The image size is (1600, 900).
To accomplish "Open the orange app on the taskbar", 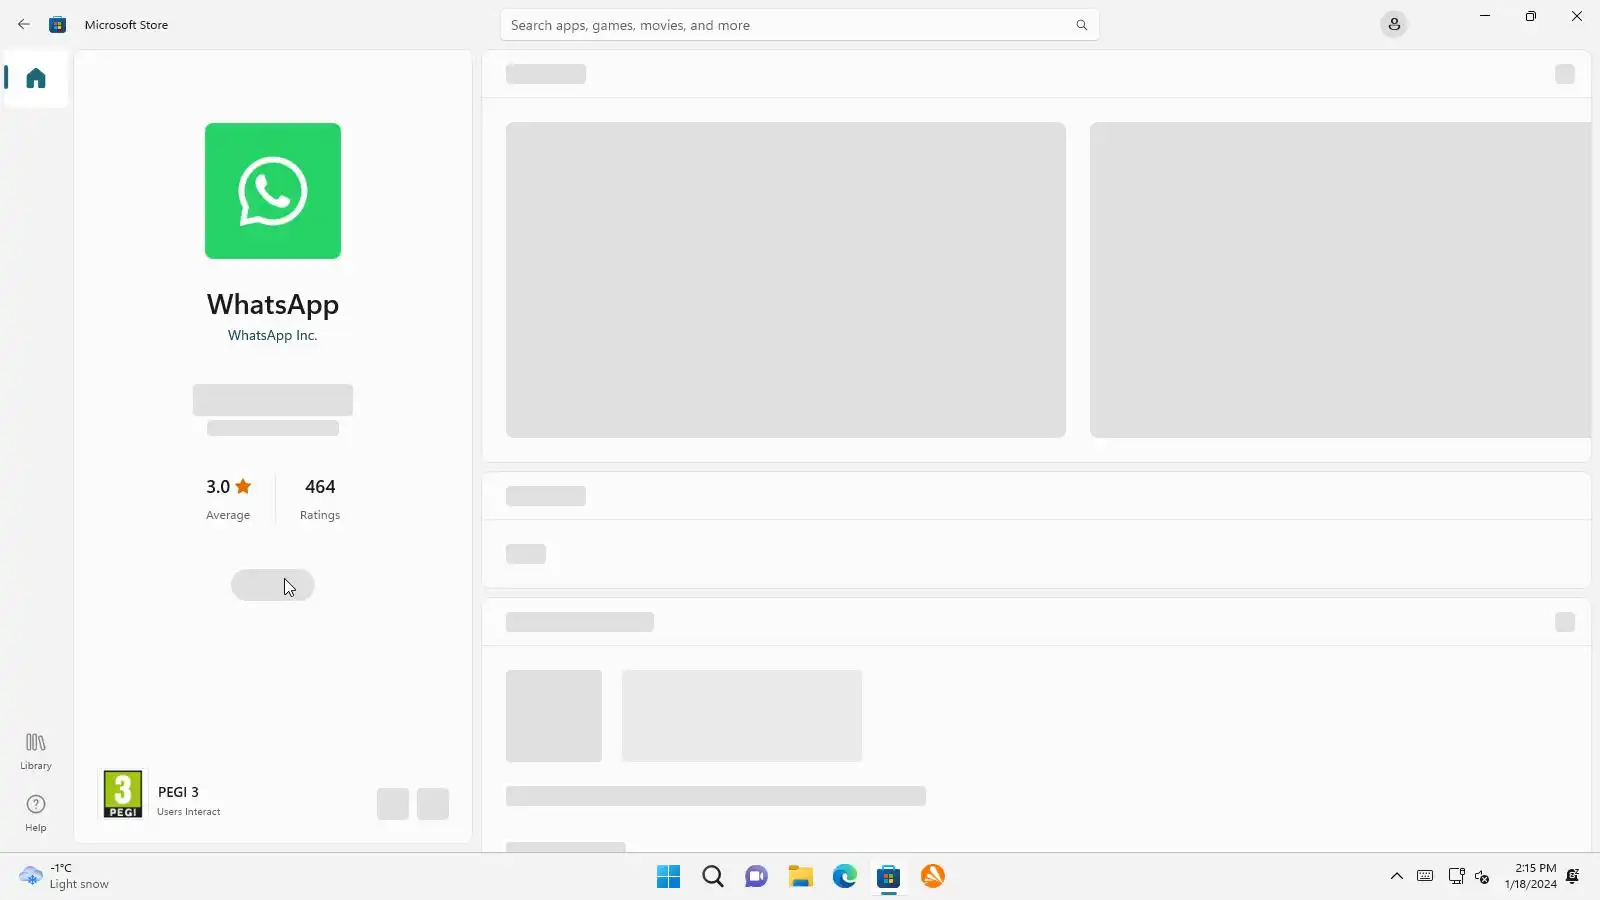I will 933,877.
